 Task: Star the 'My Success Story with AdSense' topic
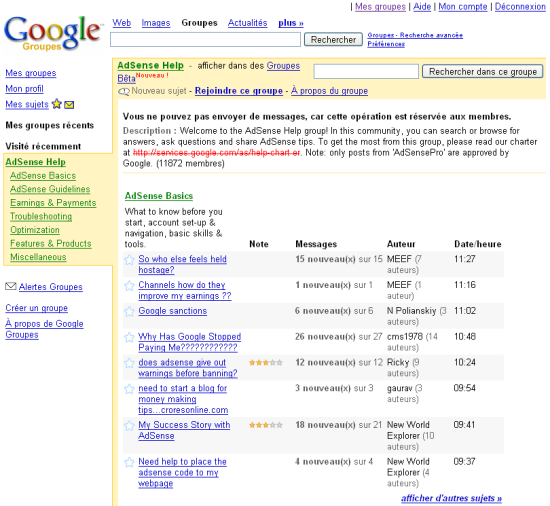[x=129, y=426]
